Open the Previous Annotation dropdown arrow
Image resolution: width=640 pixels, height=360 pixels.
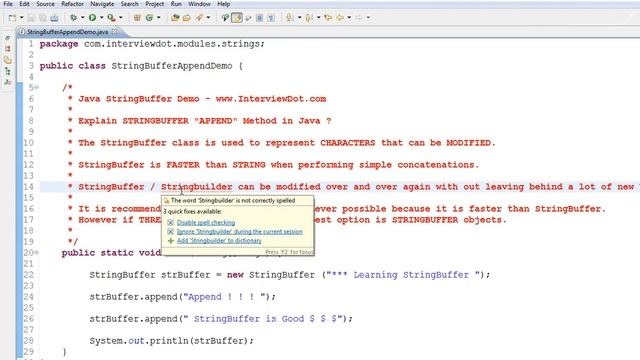coord(318,18)
